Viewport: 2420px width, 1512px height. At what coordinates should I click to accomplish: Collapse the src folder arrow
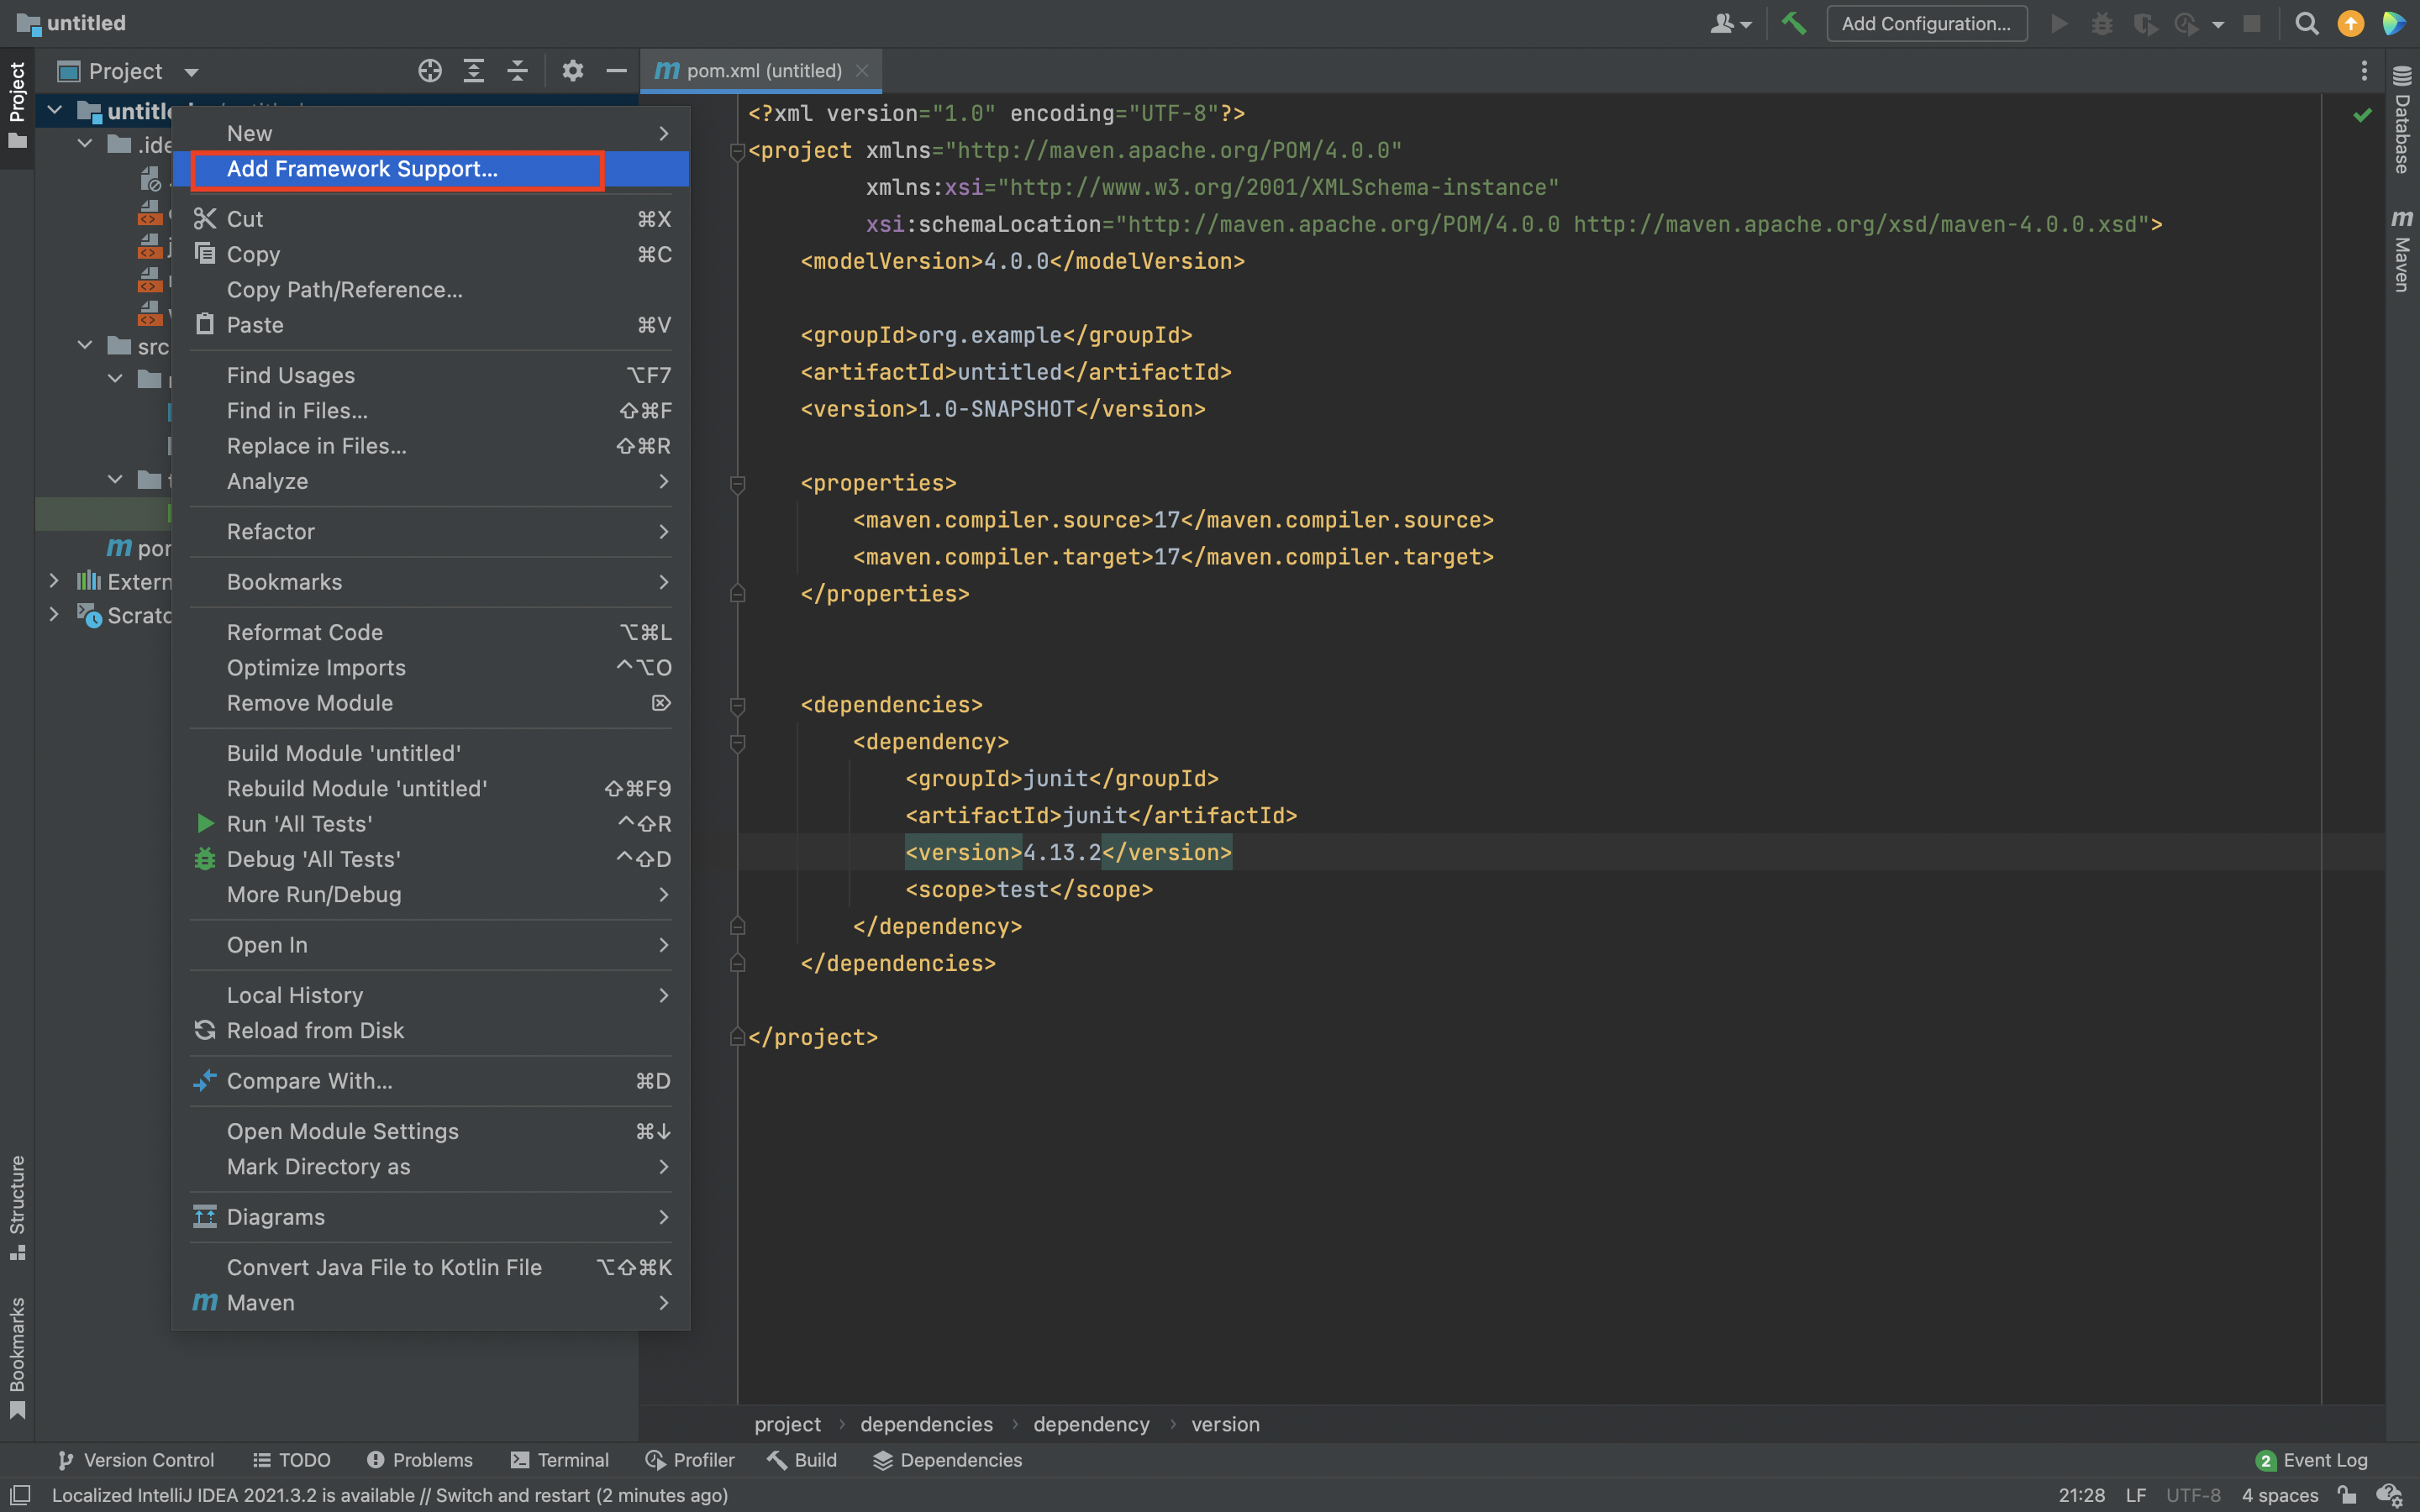85,346
